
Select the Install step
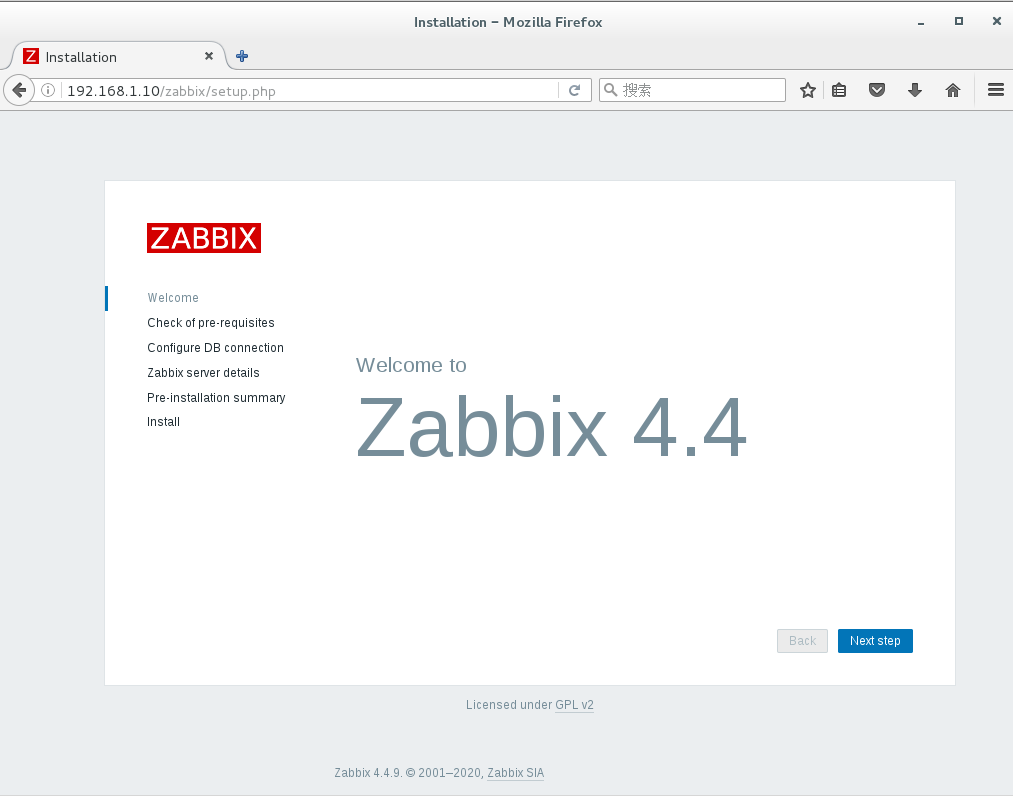click(163, 422)
